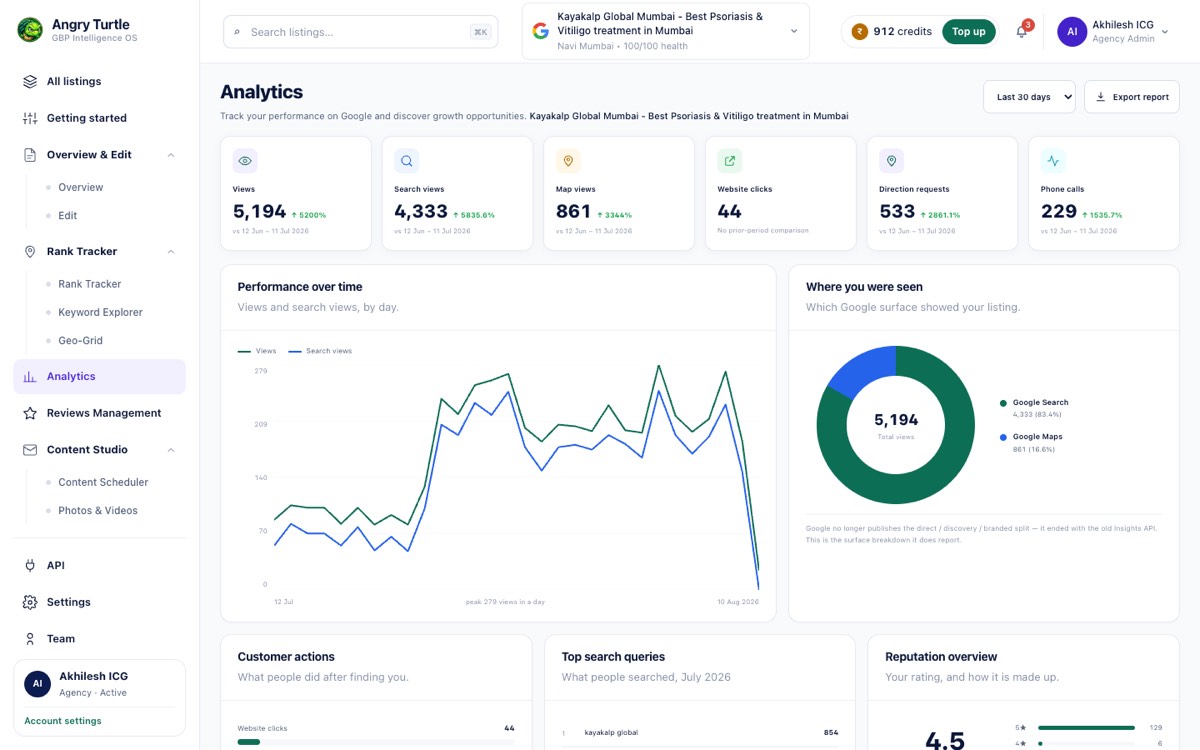
Task: Click the Views eye icon
Action: [x=245, y=161]
